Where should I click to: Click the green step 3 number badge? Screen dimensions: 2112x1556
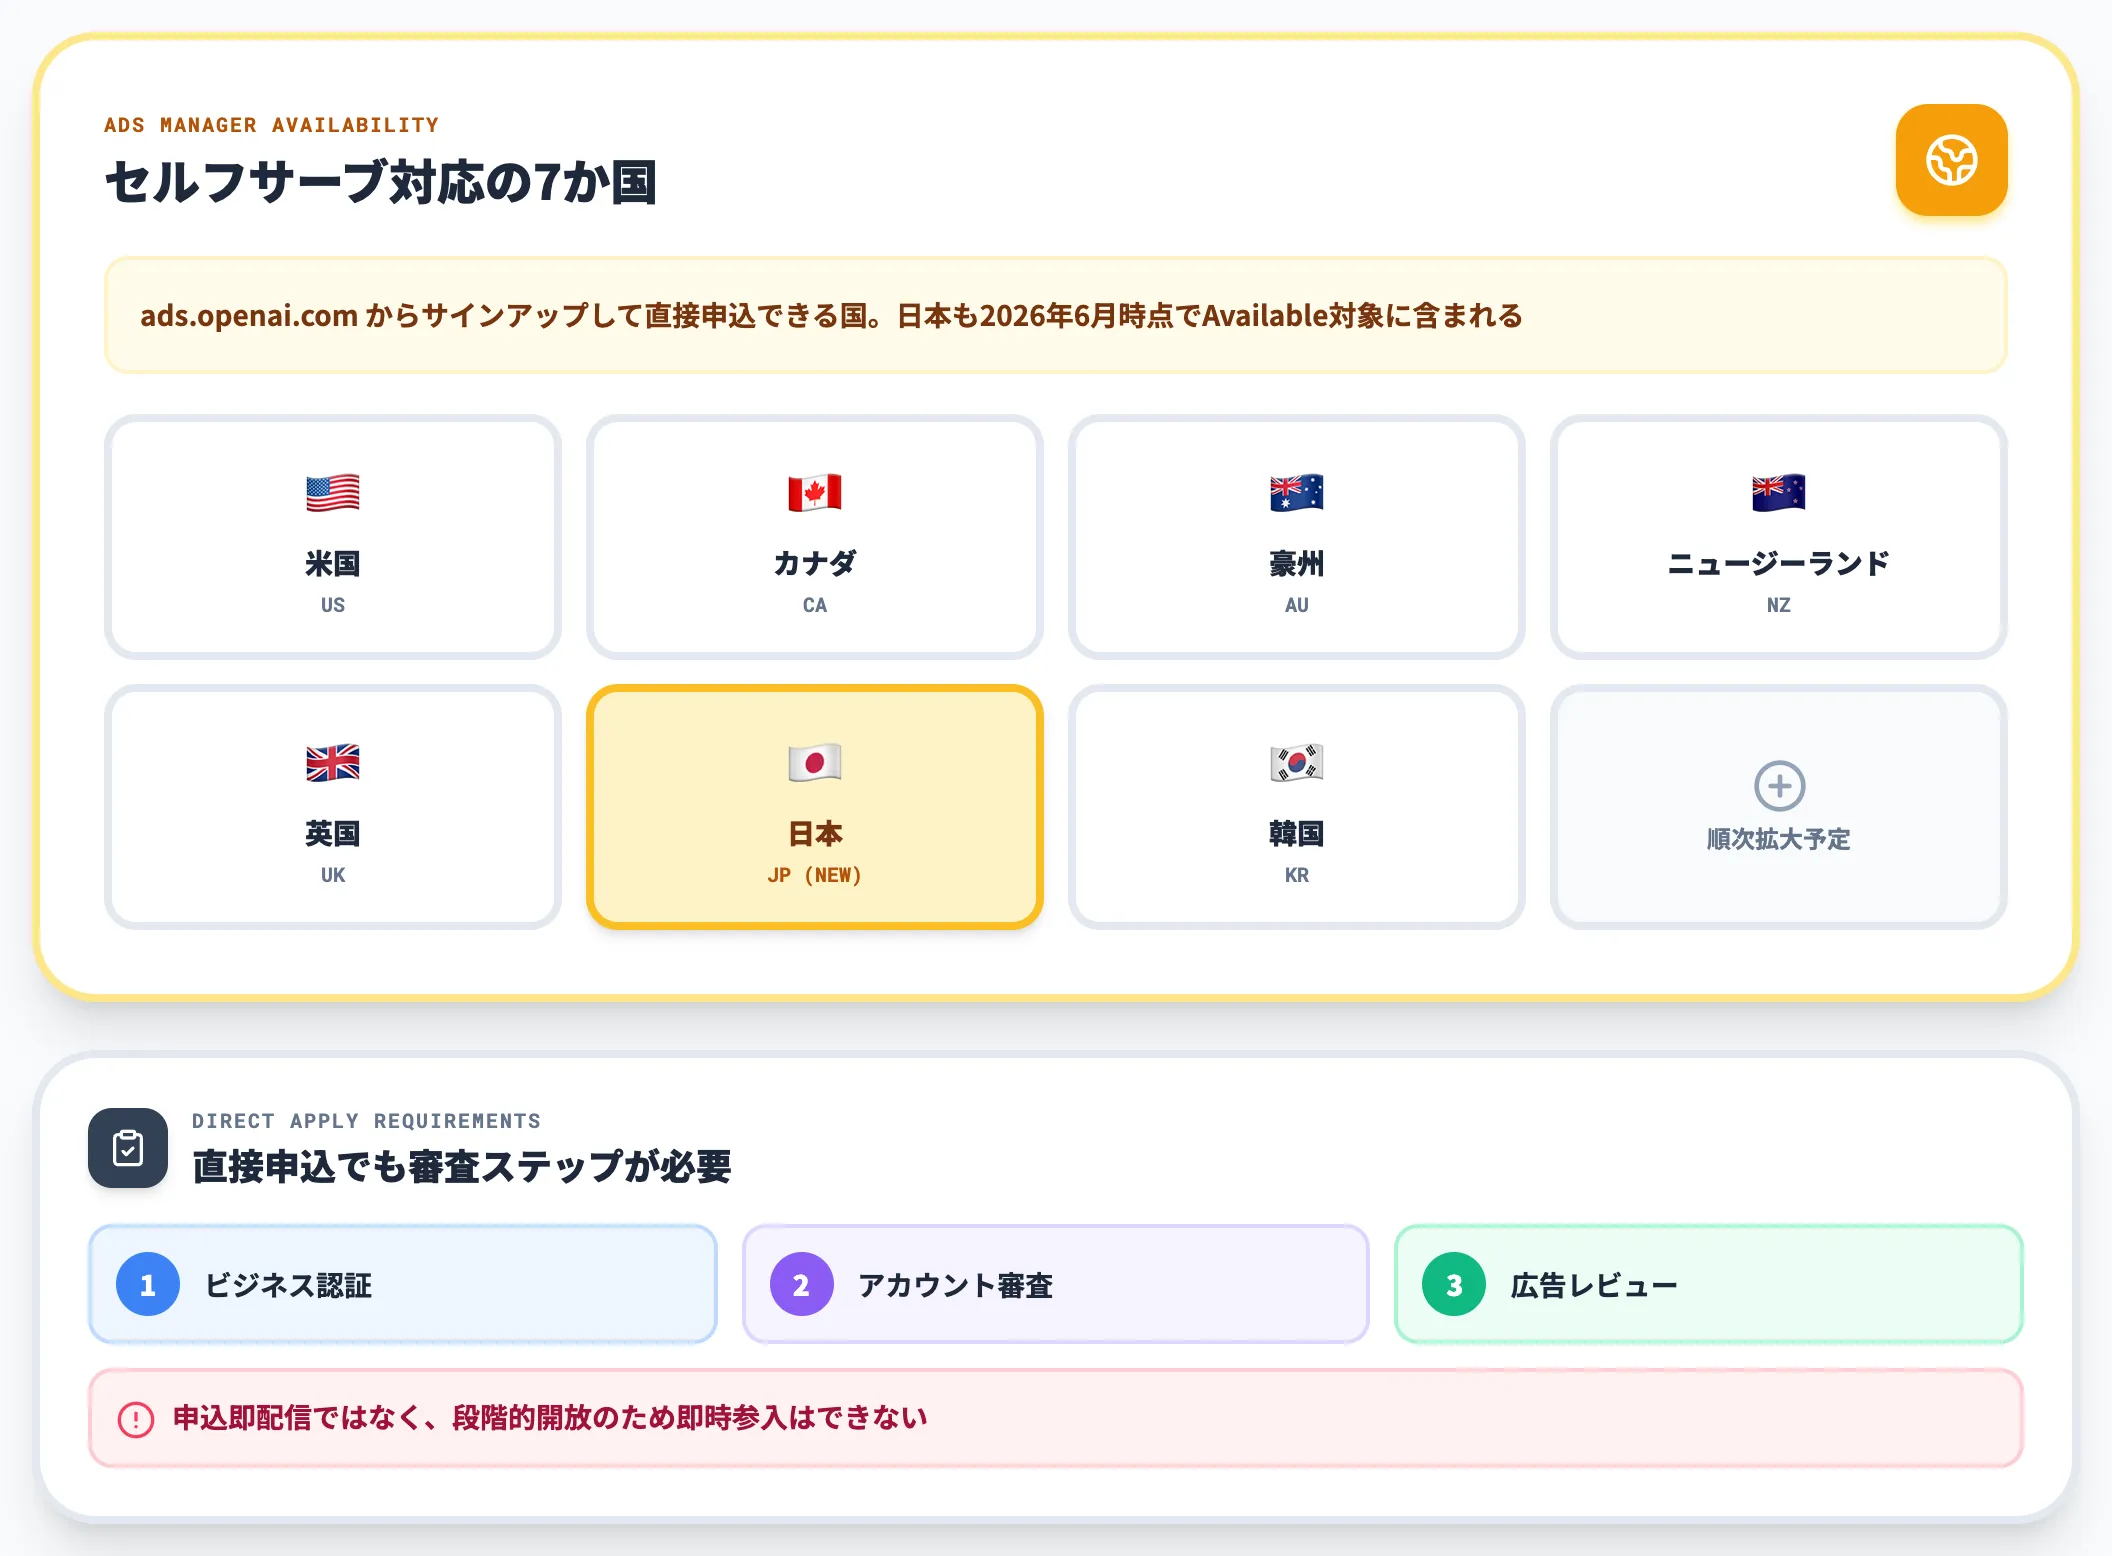[1454, 1284]
